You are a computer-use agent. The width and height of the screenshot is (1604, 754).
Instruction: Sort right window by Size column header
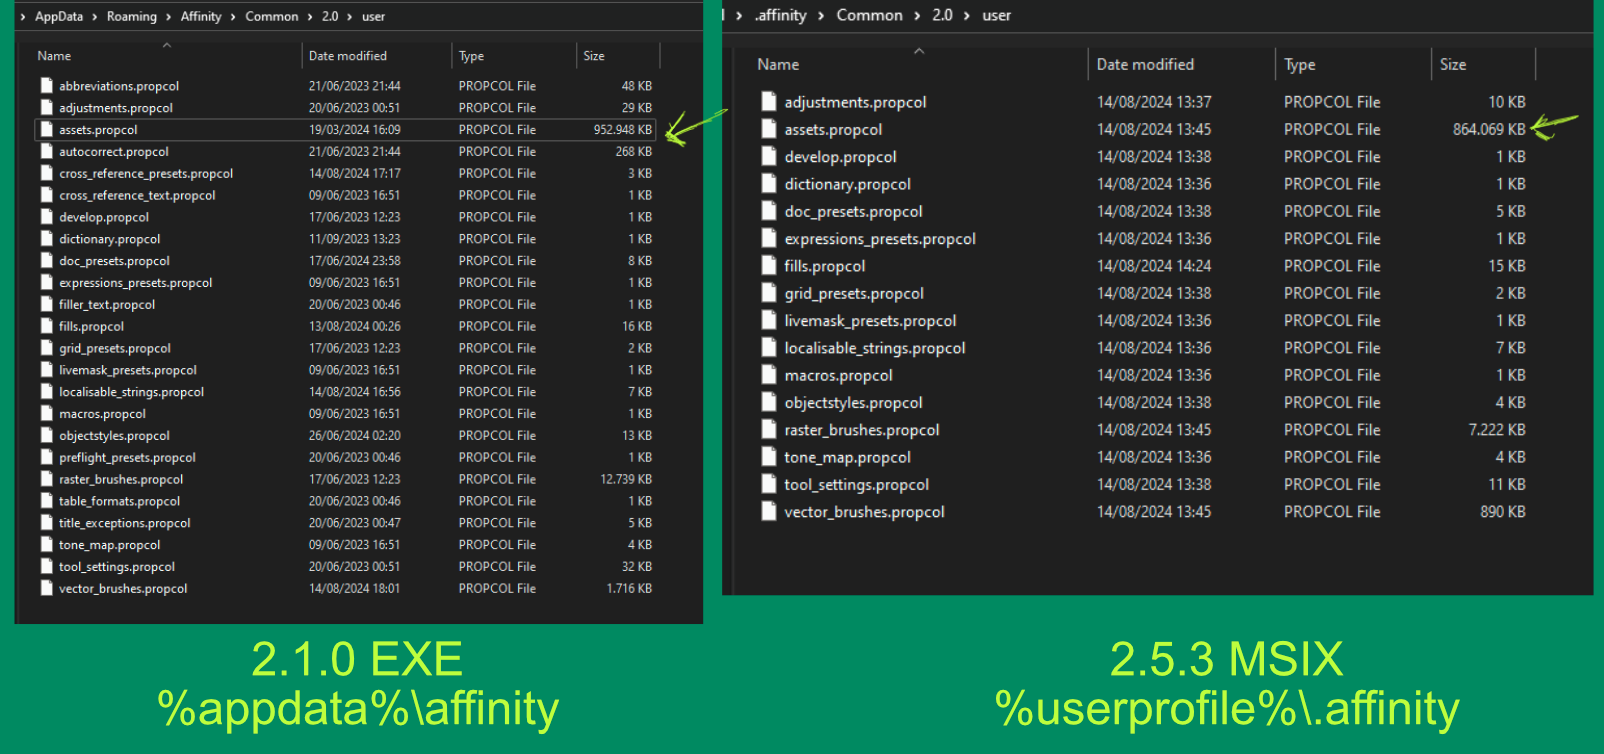click(x=1453, y=64)
